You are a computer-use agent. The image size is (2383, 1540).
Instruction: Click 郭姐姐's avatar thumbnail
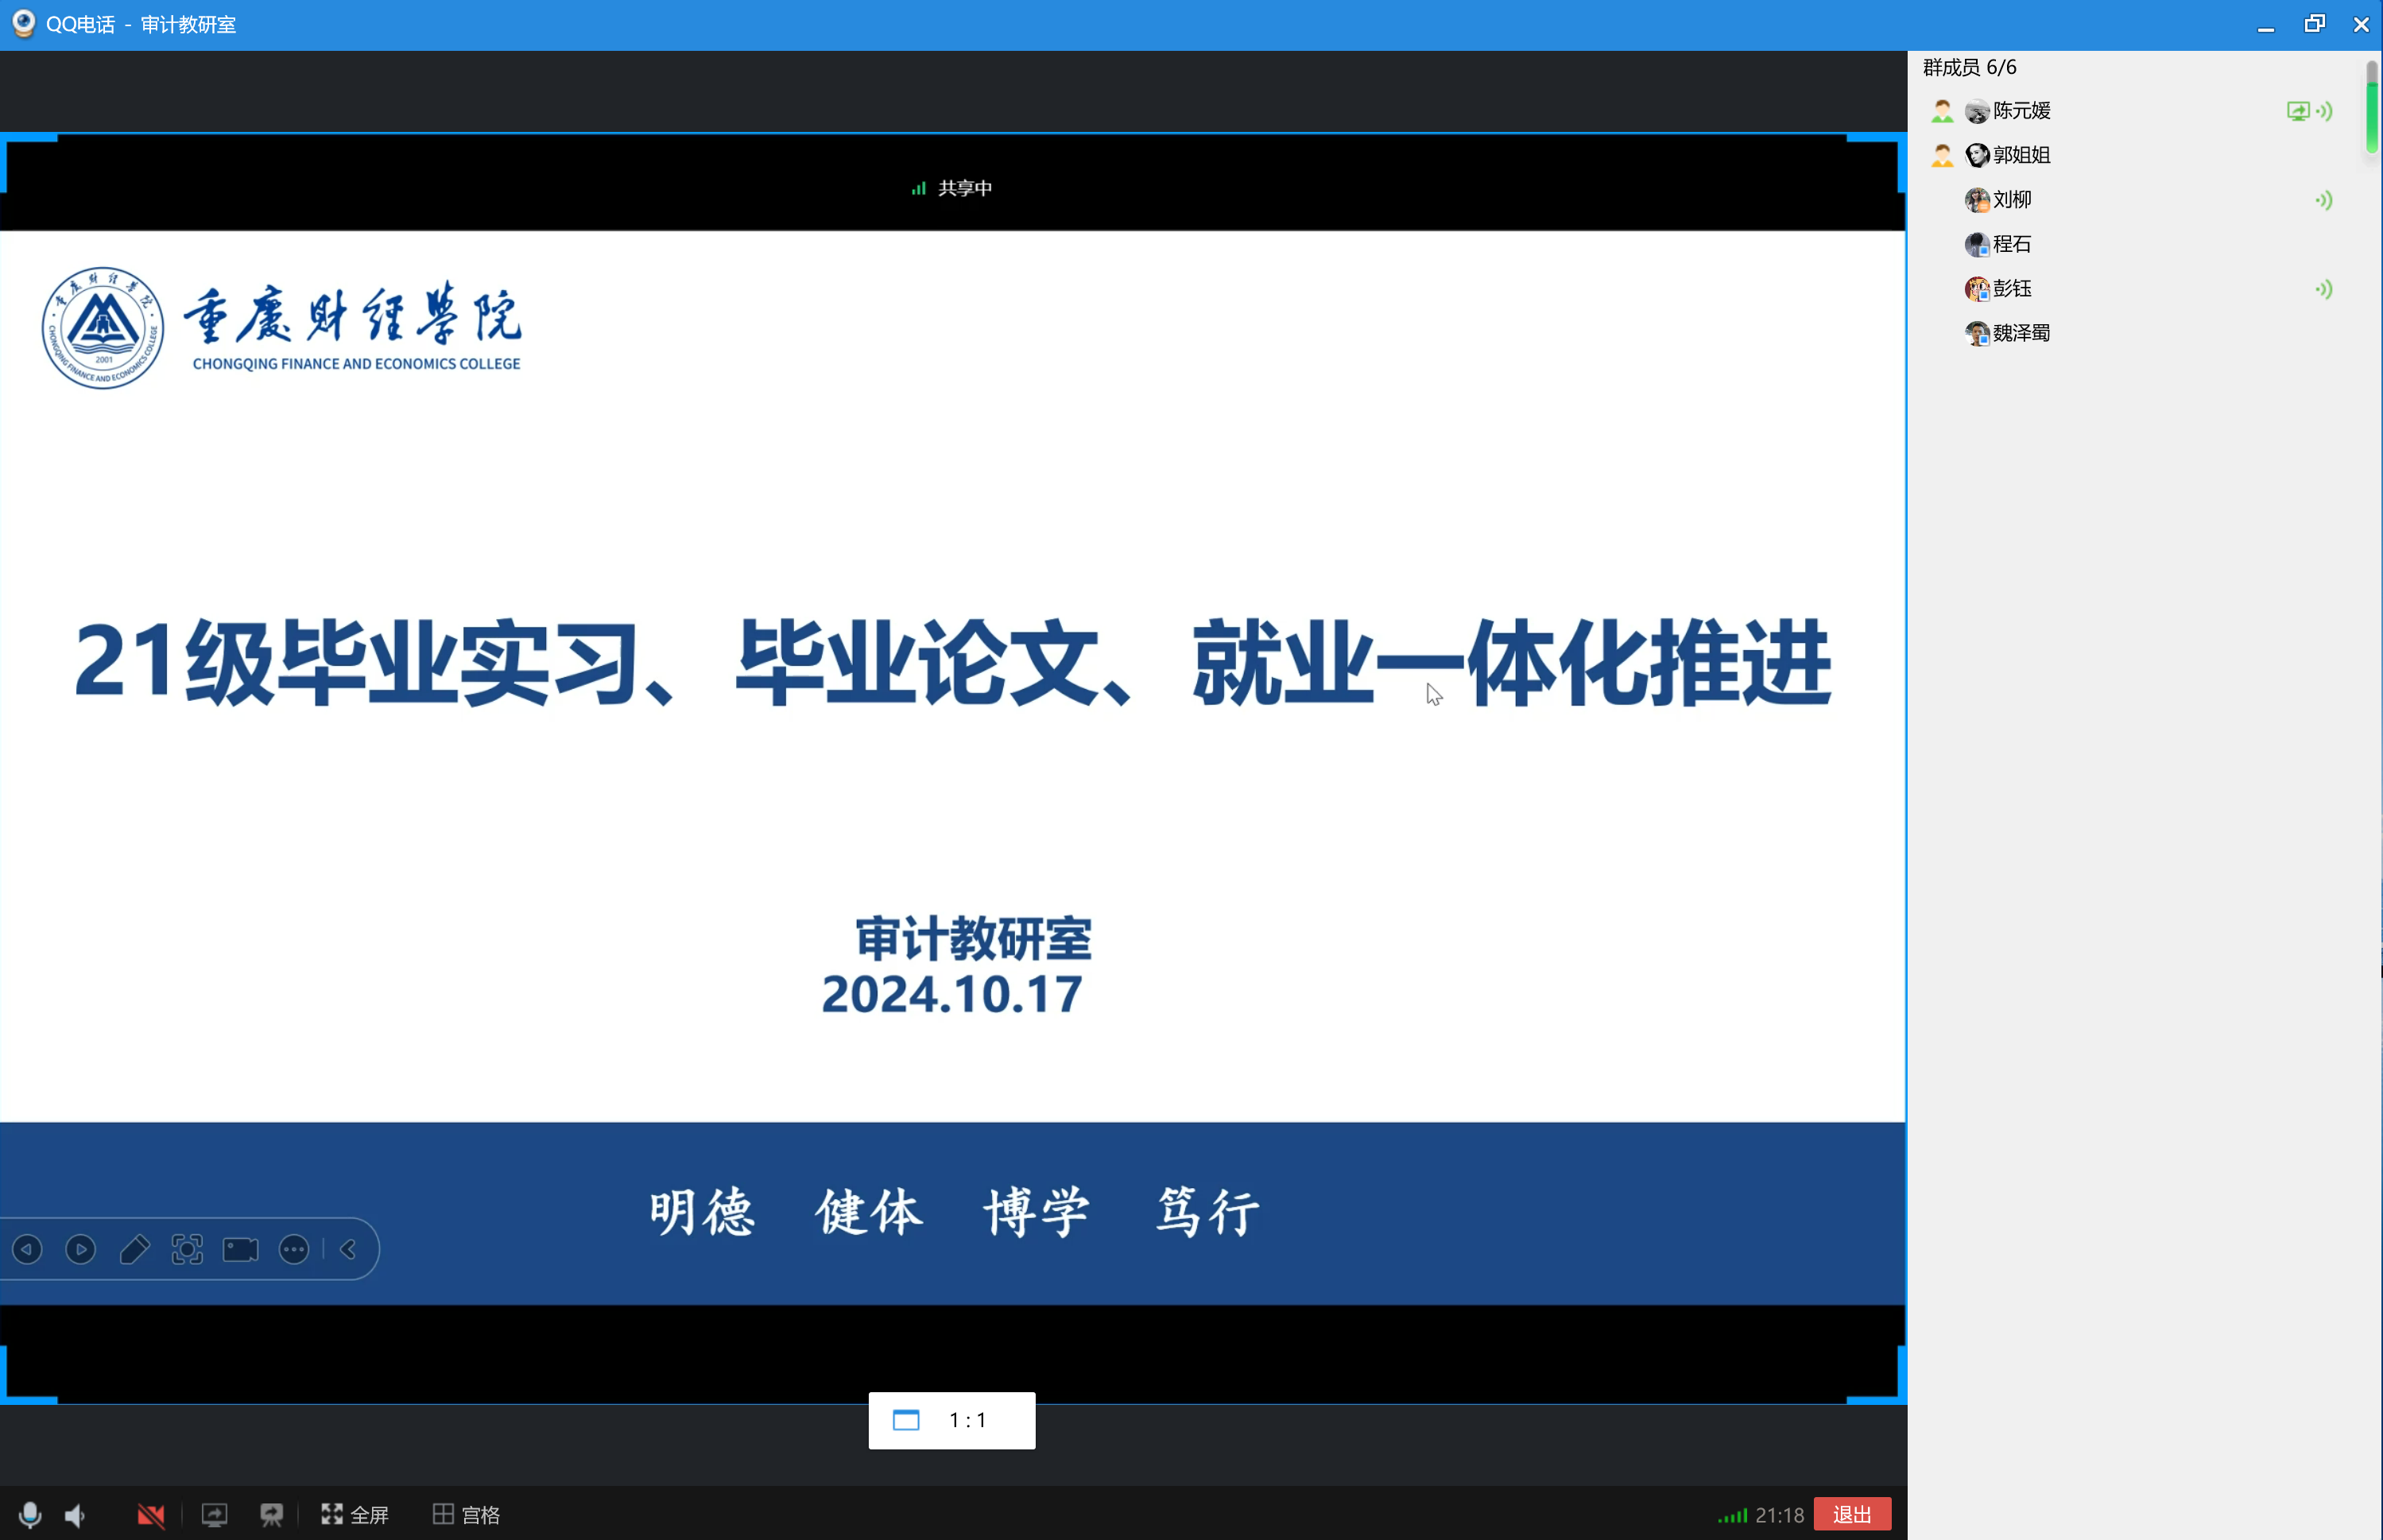pos(1977,155)
